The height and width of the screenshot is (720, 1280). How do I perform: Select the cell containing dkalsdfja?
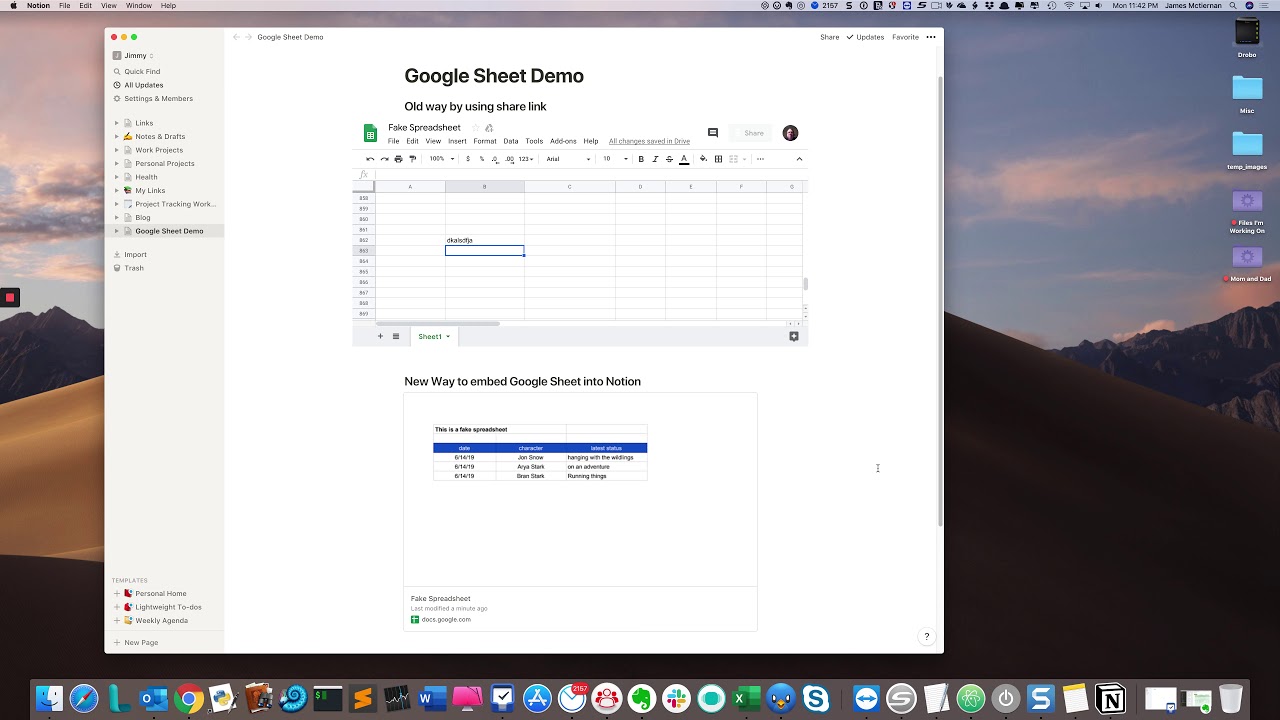(485, 240)
